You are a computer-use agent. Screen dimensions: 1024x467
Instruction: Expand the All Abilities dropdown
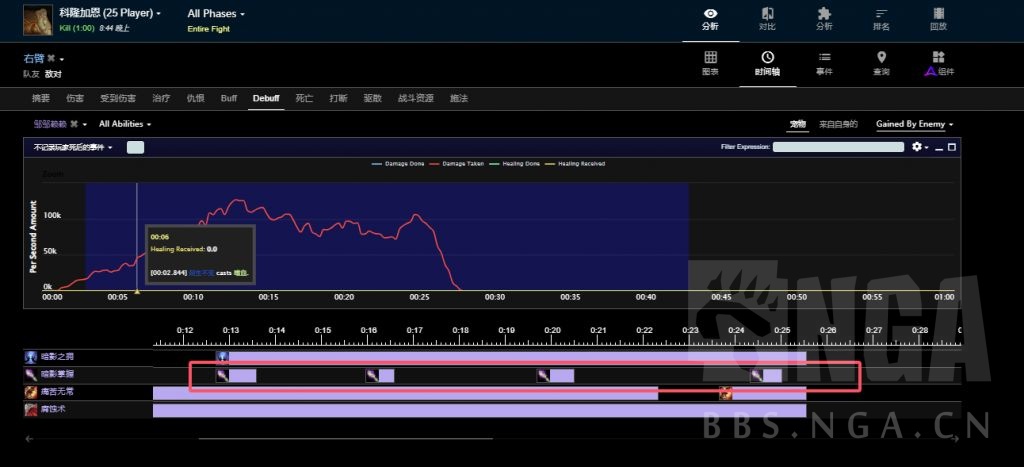(125, 124)
